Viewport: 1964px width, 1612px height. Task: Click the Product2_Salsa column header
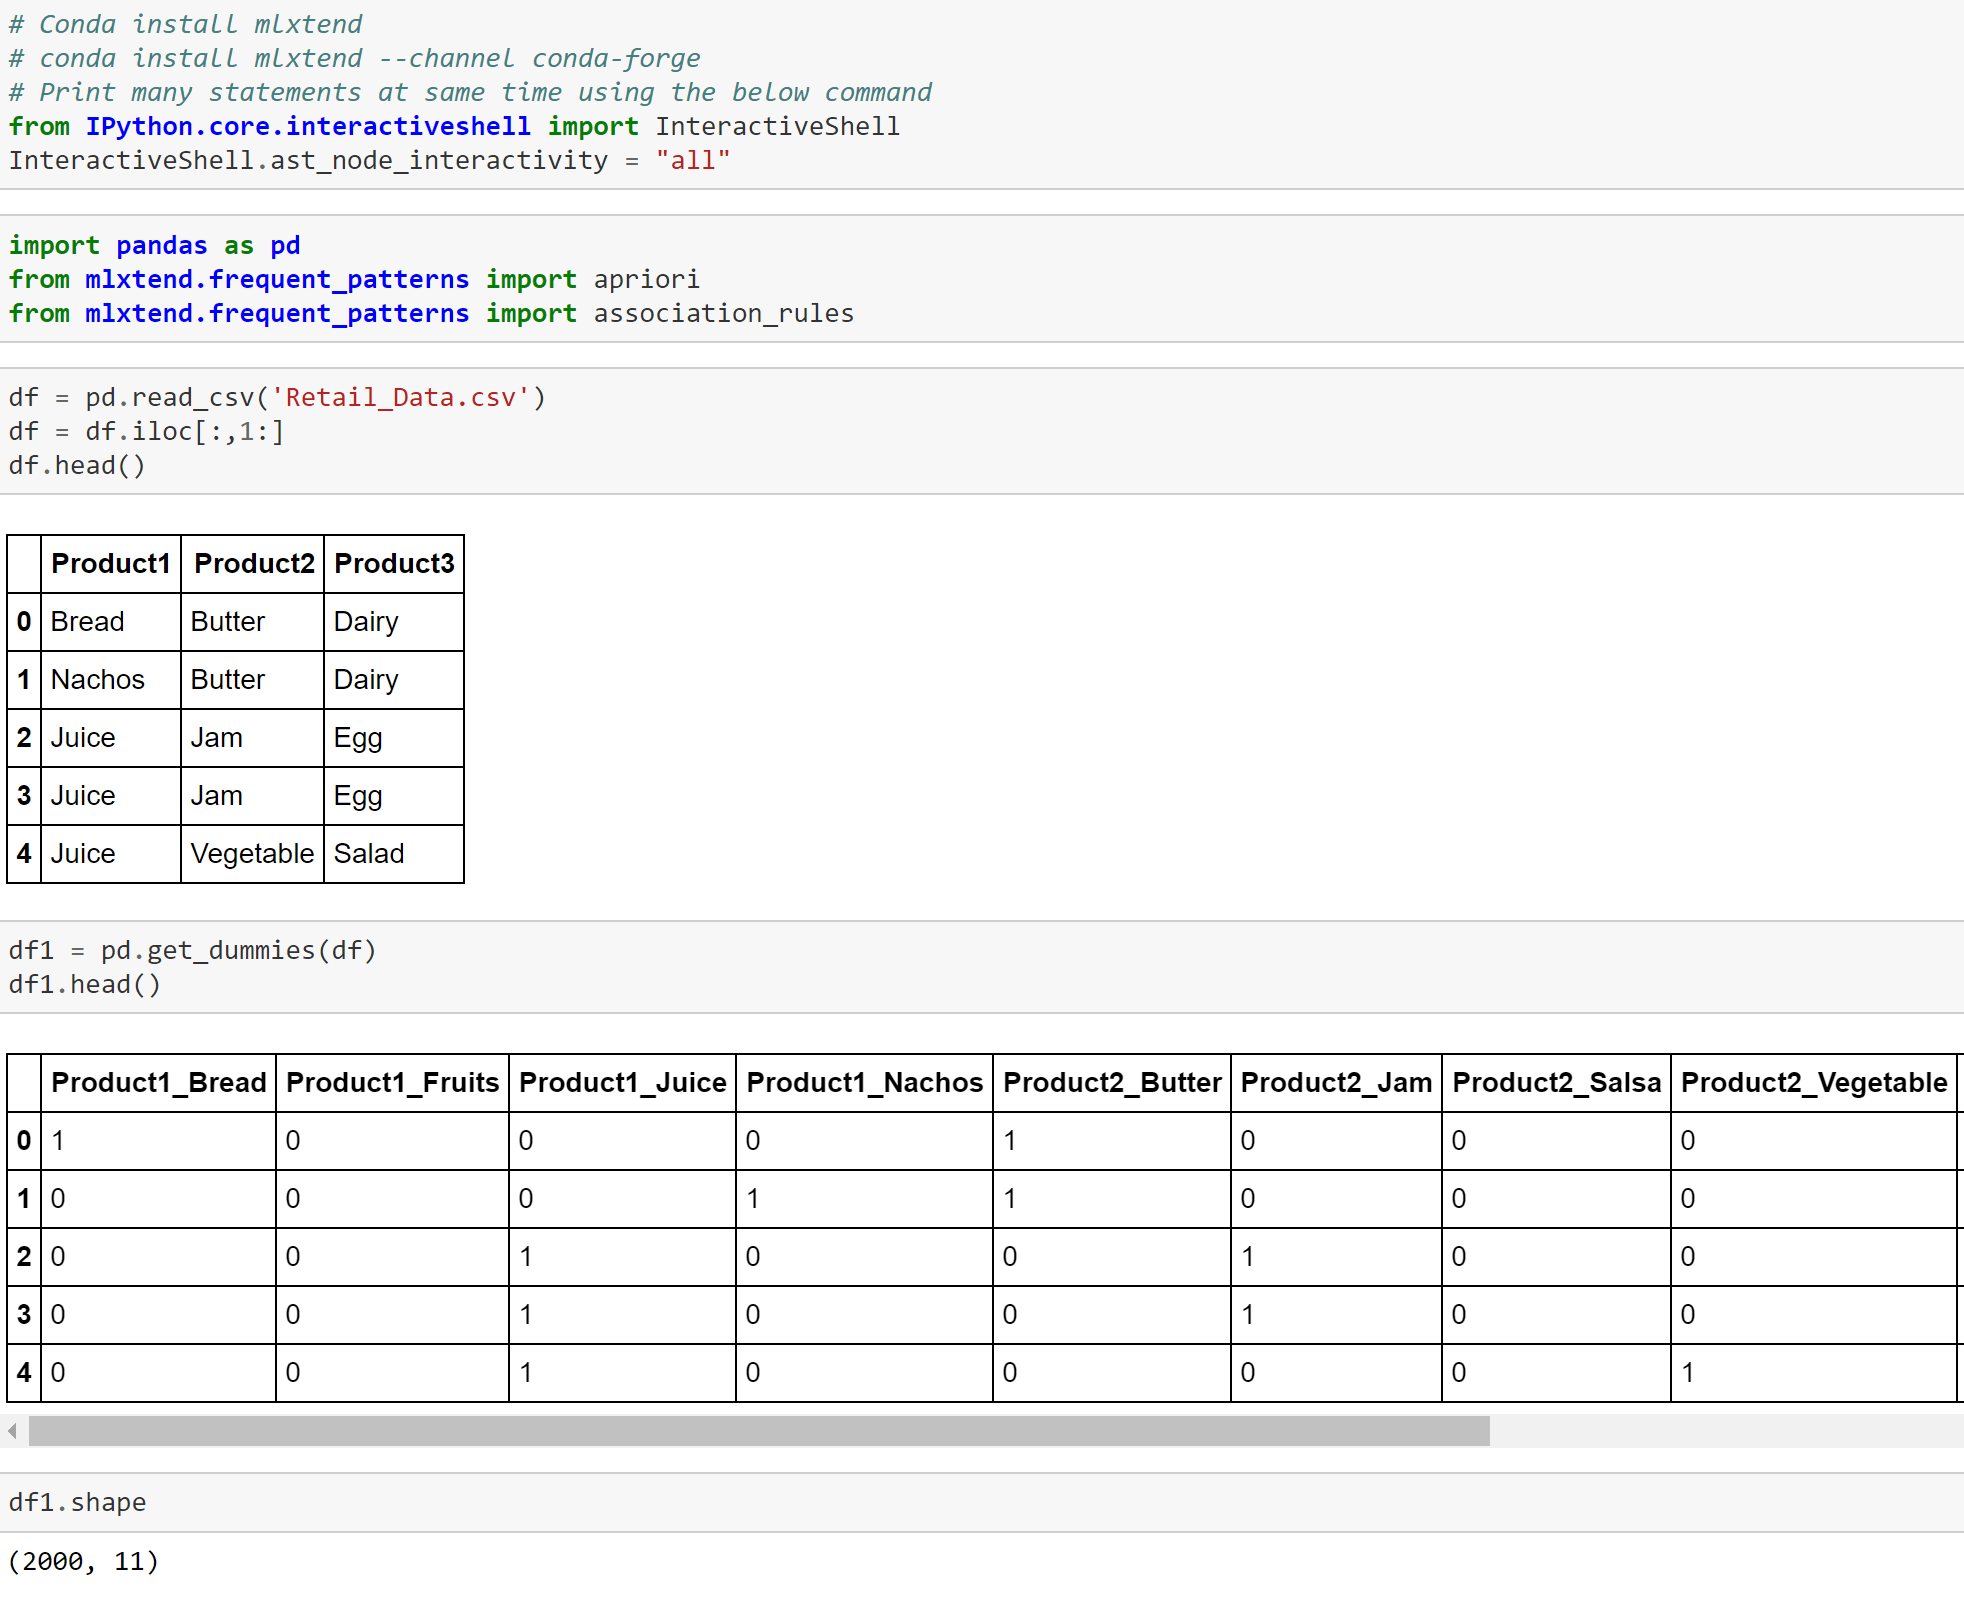coord(1556,1082)
